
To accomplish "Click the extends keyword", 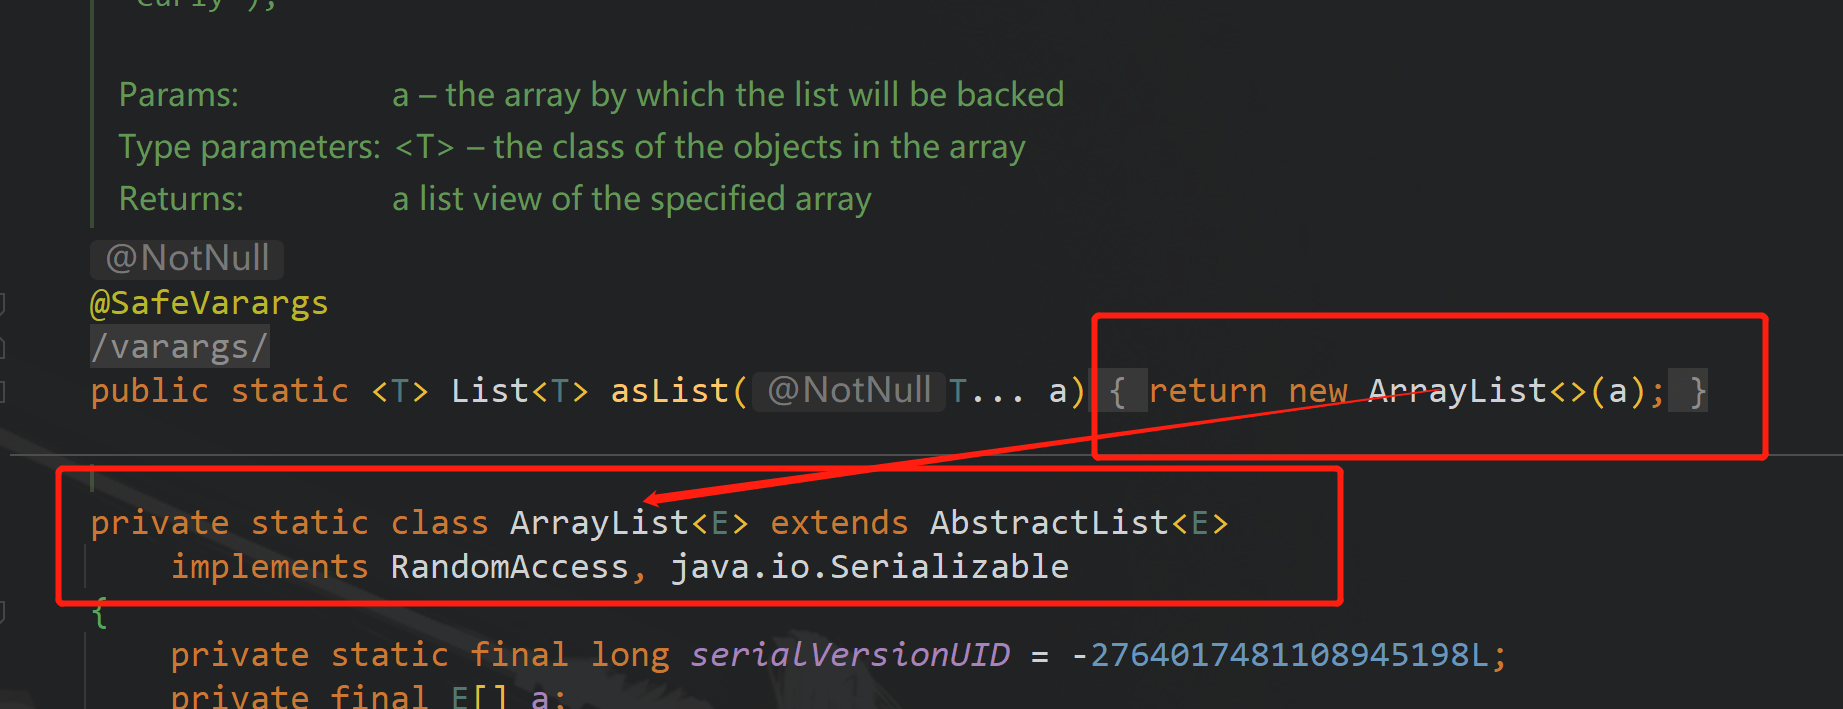I will [x=839, y=523].
